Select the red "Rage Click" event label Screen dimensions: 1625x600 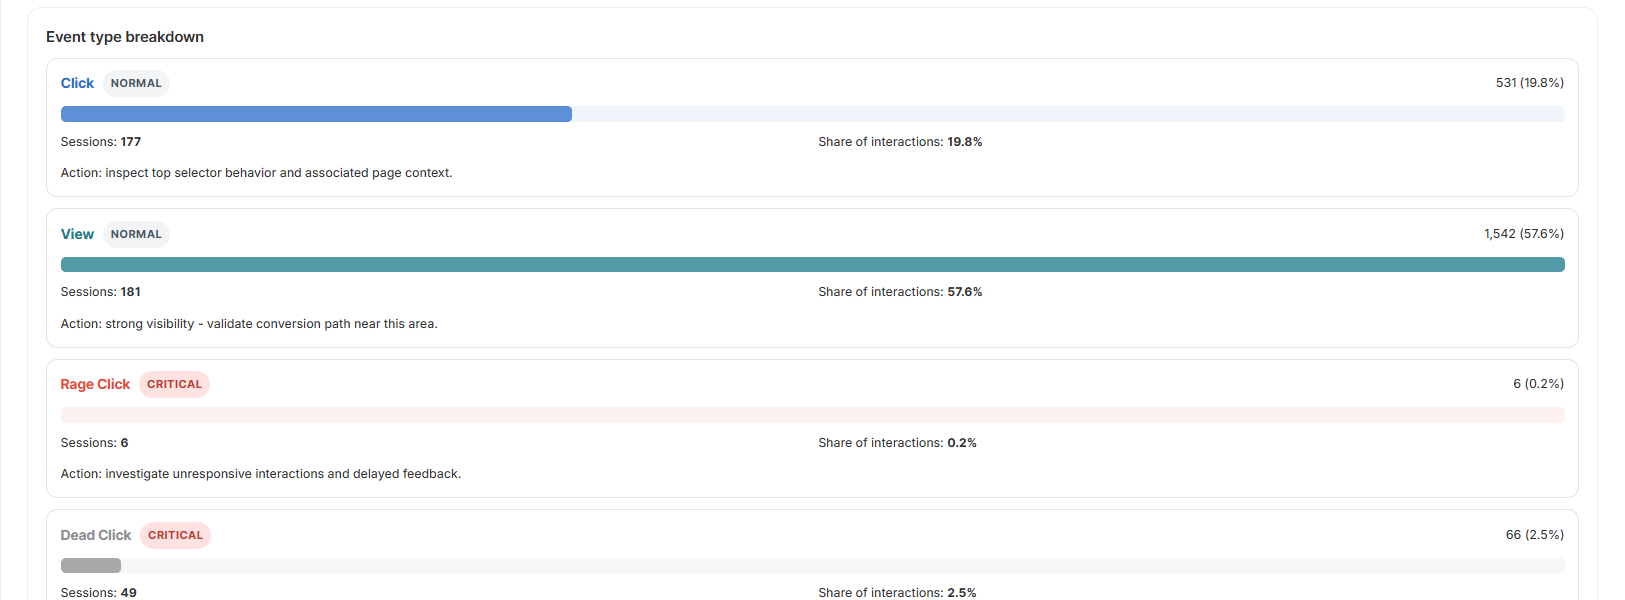95,384
